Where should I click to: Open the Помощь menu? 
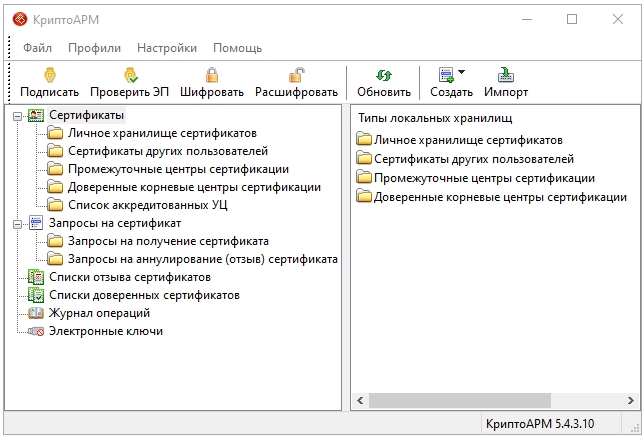point(237,48)
